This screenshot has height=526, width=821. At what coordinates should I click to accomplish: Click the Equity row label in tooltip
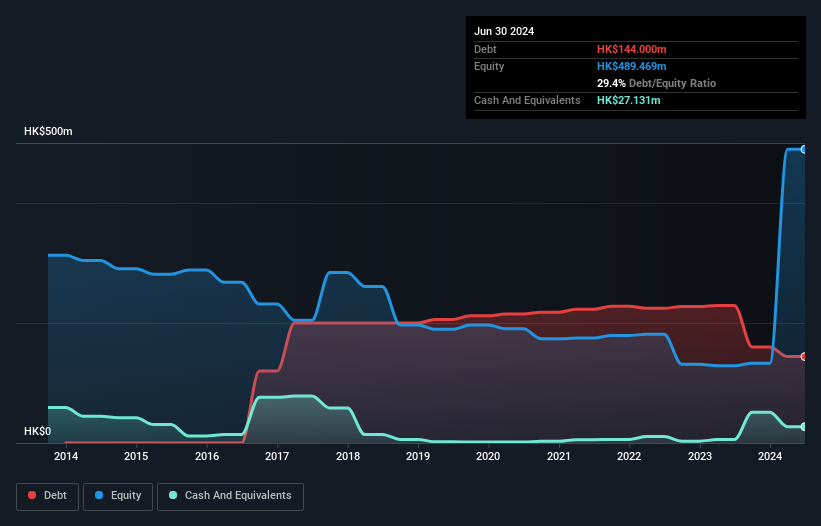(489, 66)
